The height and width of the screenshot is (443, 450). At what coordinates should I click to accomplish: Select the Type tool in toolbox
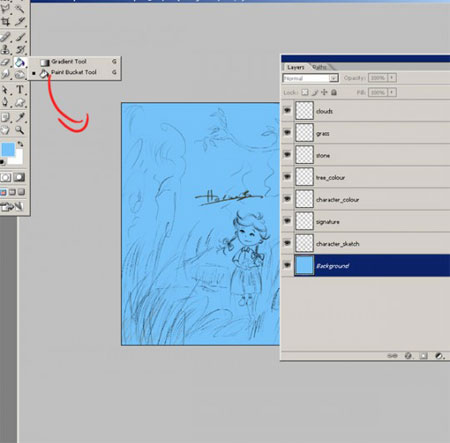point(20,90)
